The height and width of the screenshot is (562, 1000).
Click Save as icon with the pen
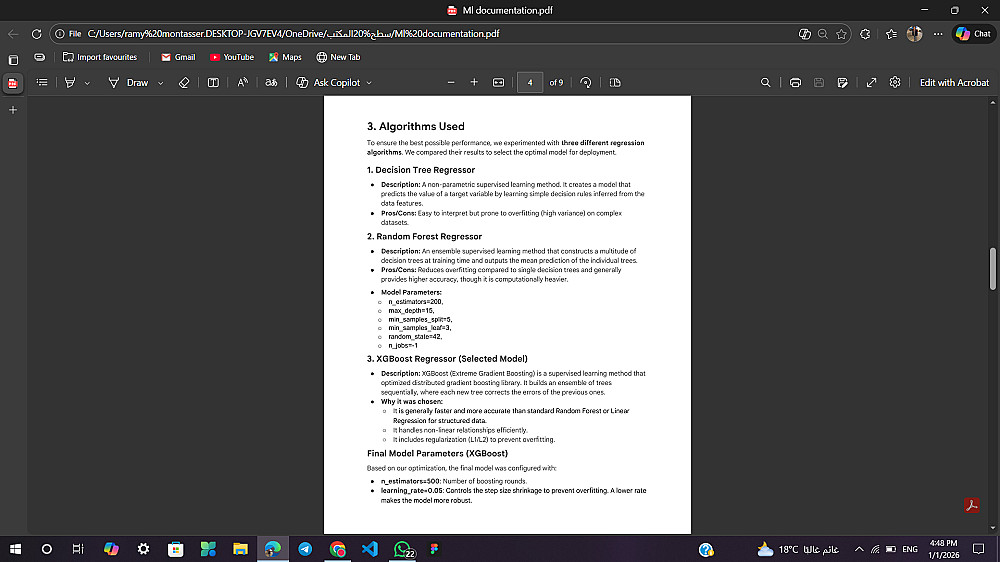(x=842, y=82)
